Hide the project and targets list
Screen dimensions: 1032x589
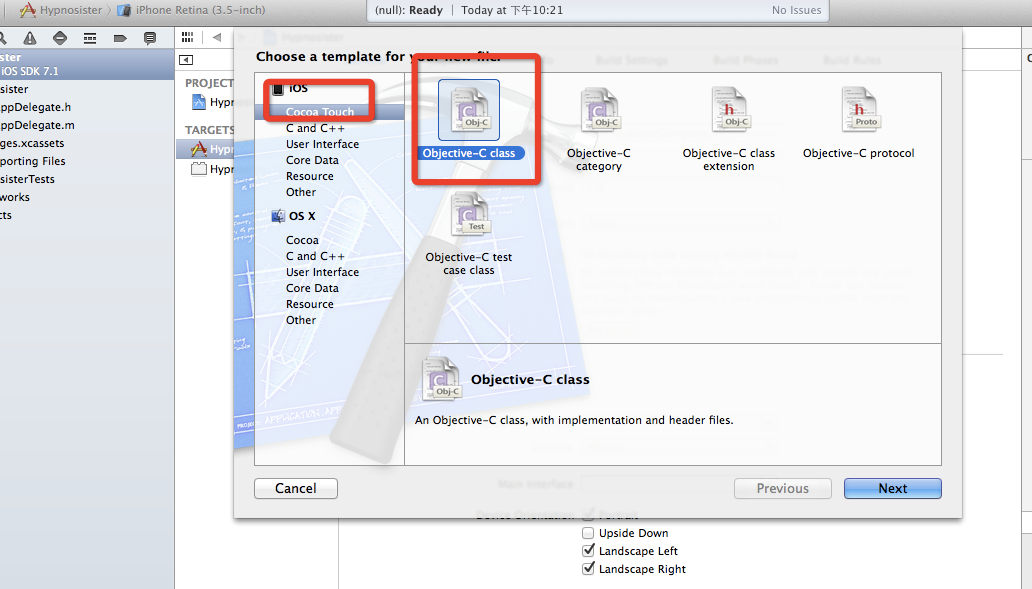186,60
